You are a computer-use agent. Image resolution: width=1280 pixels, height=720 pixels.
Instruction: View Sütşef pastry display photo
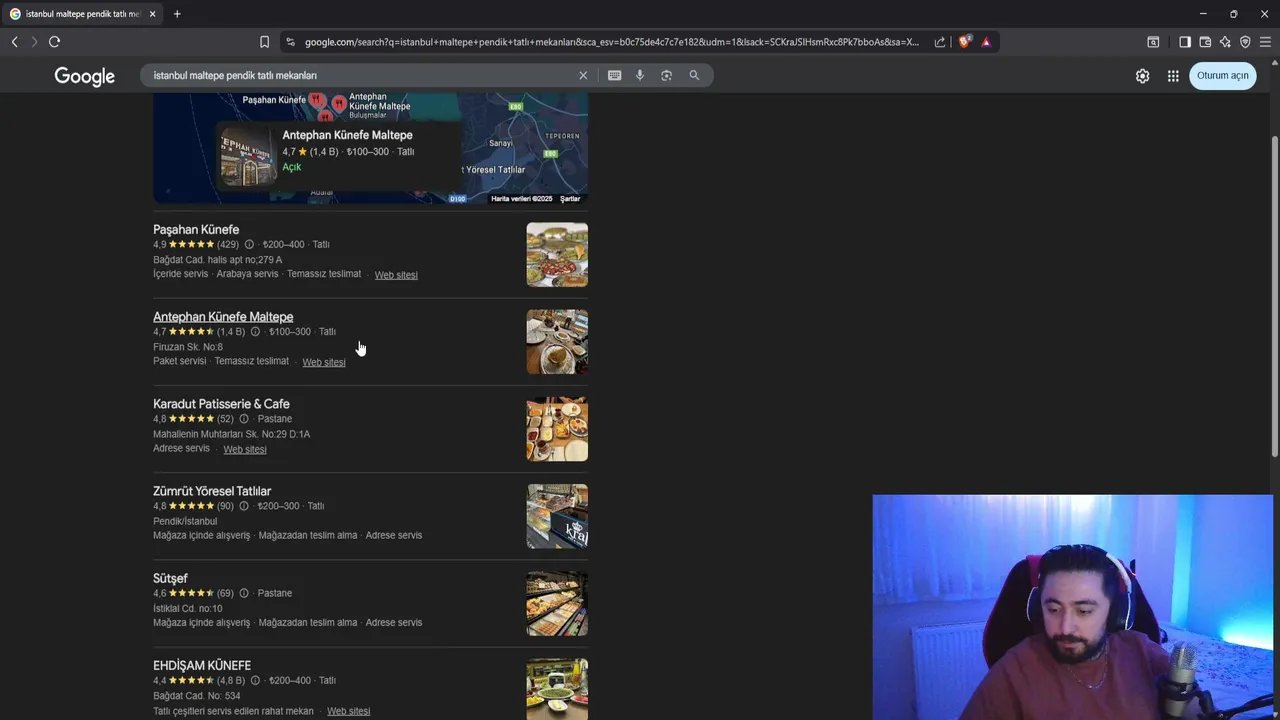tap(557, 603)
